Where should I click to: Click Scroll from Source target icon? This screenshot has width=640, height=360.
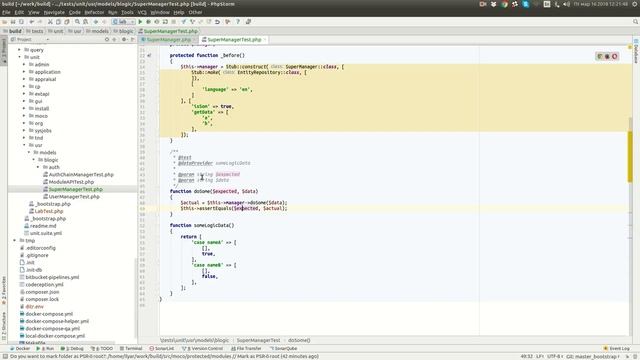click(x=107, y=40)
